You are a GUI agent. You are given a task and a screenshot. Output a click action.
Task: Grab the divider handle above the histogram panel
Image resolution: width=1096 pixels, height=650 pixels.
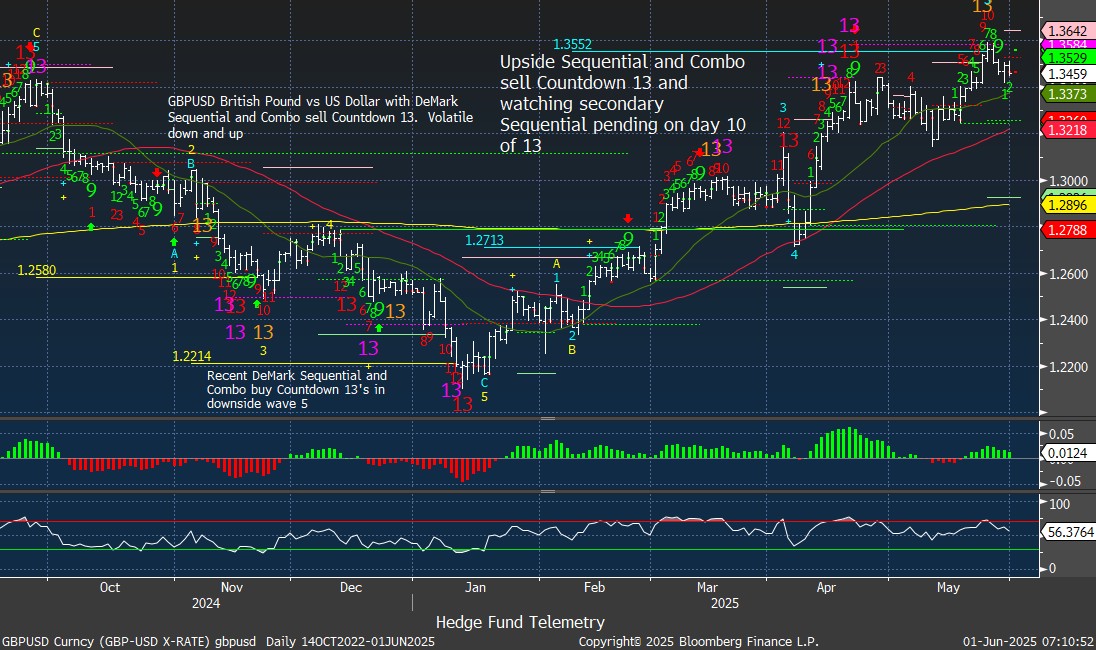(x=548, y=419)
